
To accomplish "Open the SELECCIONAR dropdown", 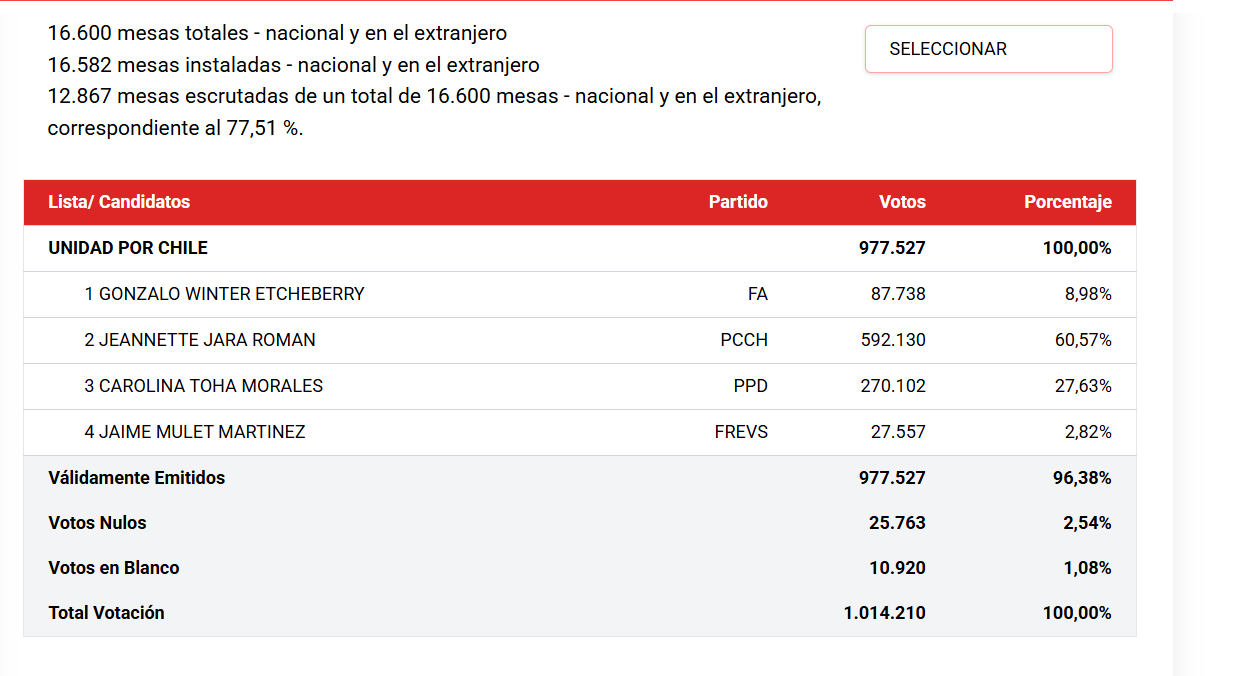I will pyautogui.click(x=988, y=49).
